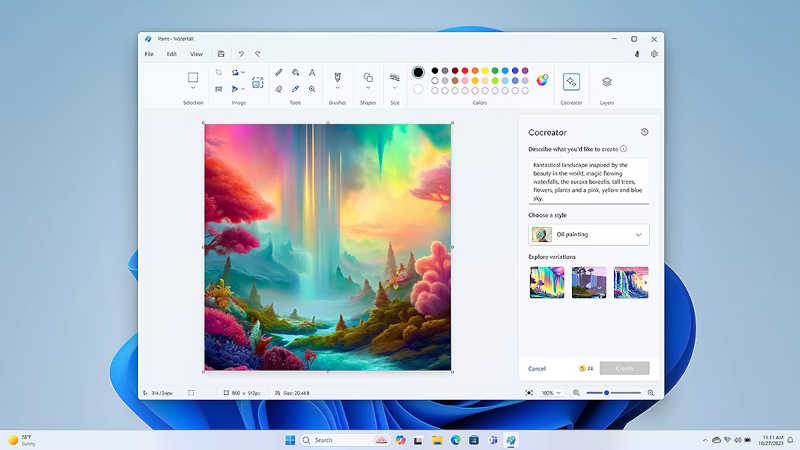Screen dimensions: 800x450
Task: Click the file Size entry in status bar
Action: point(292,393)
